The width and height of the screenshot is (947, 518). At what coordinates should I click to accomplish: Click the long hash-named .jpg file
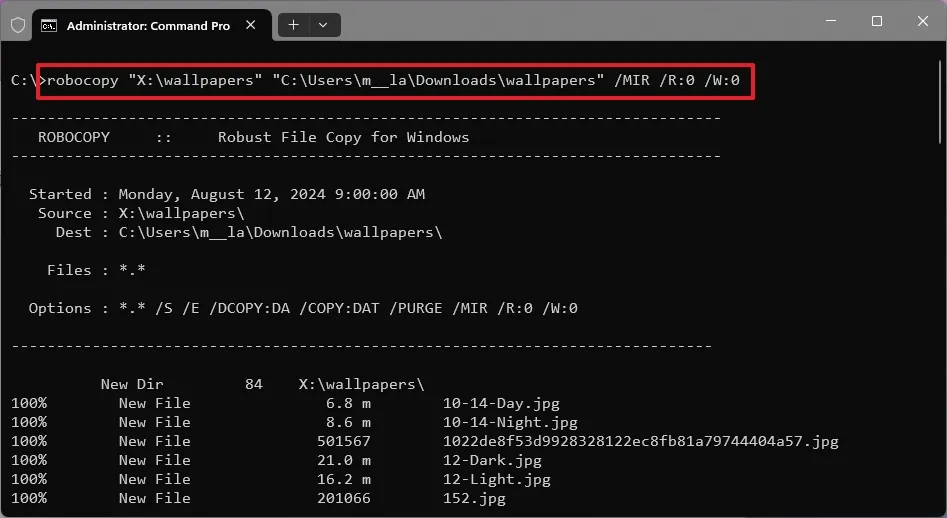641,441
